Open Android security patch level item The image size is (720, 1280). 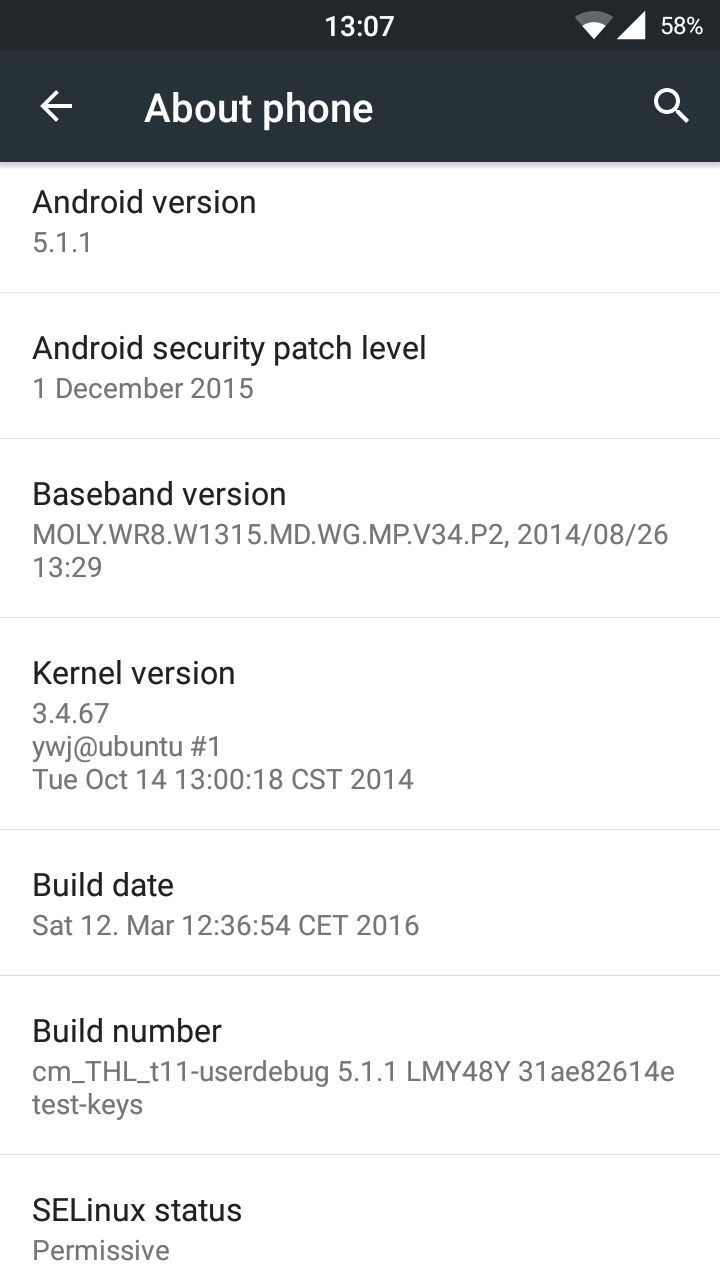click(360, 366)
